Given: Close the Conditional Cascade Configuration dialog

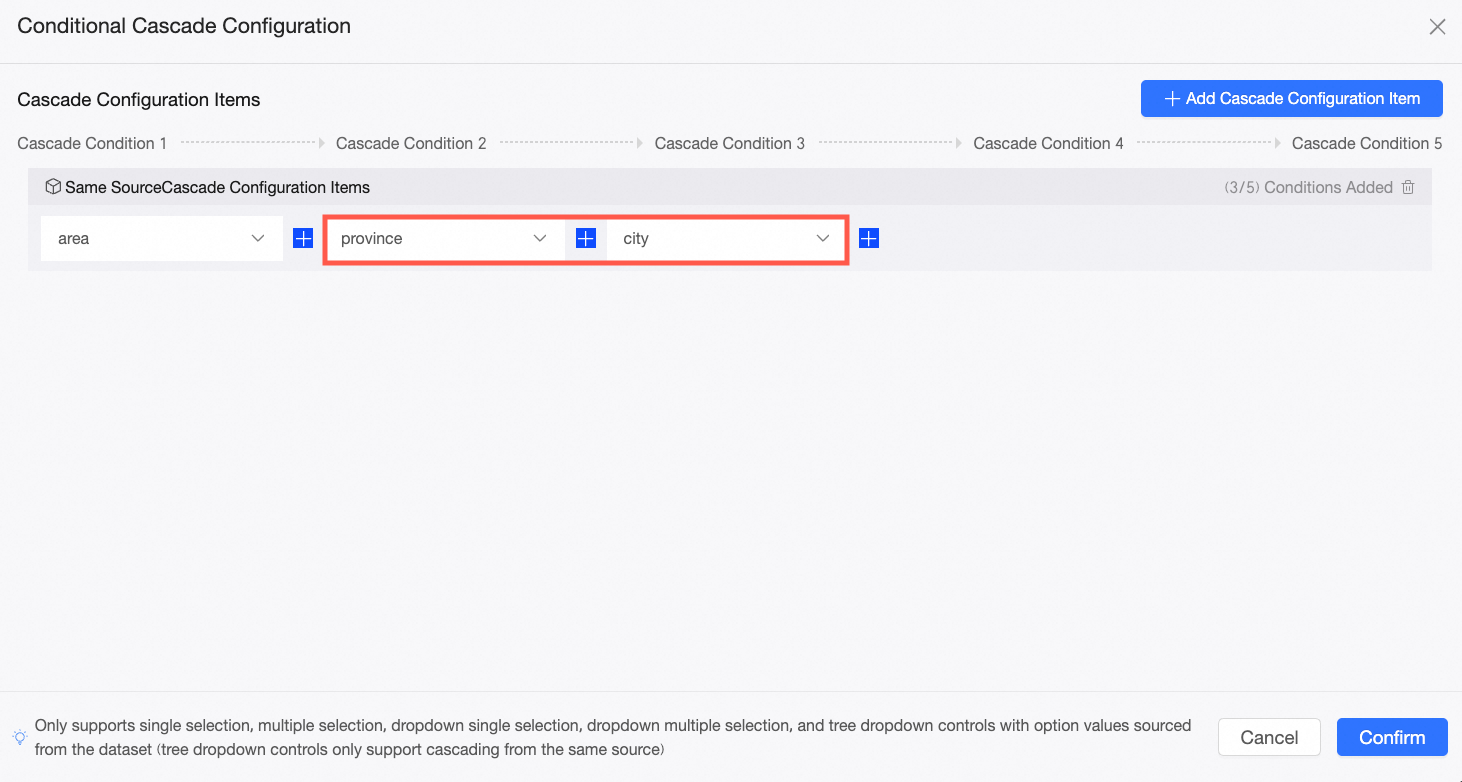Looking at the screenshot, I should [x=1437, y=27].
